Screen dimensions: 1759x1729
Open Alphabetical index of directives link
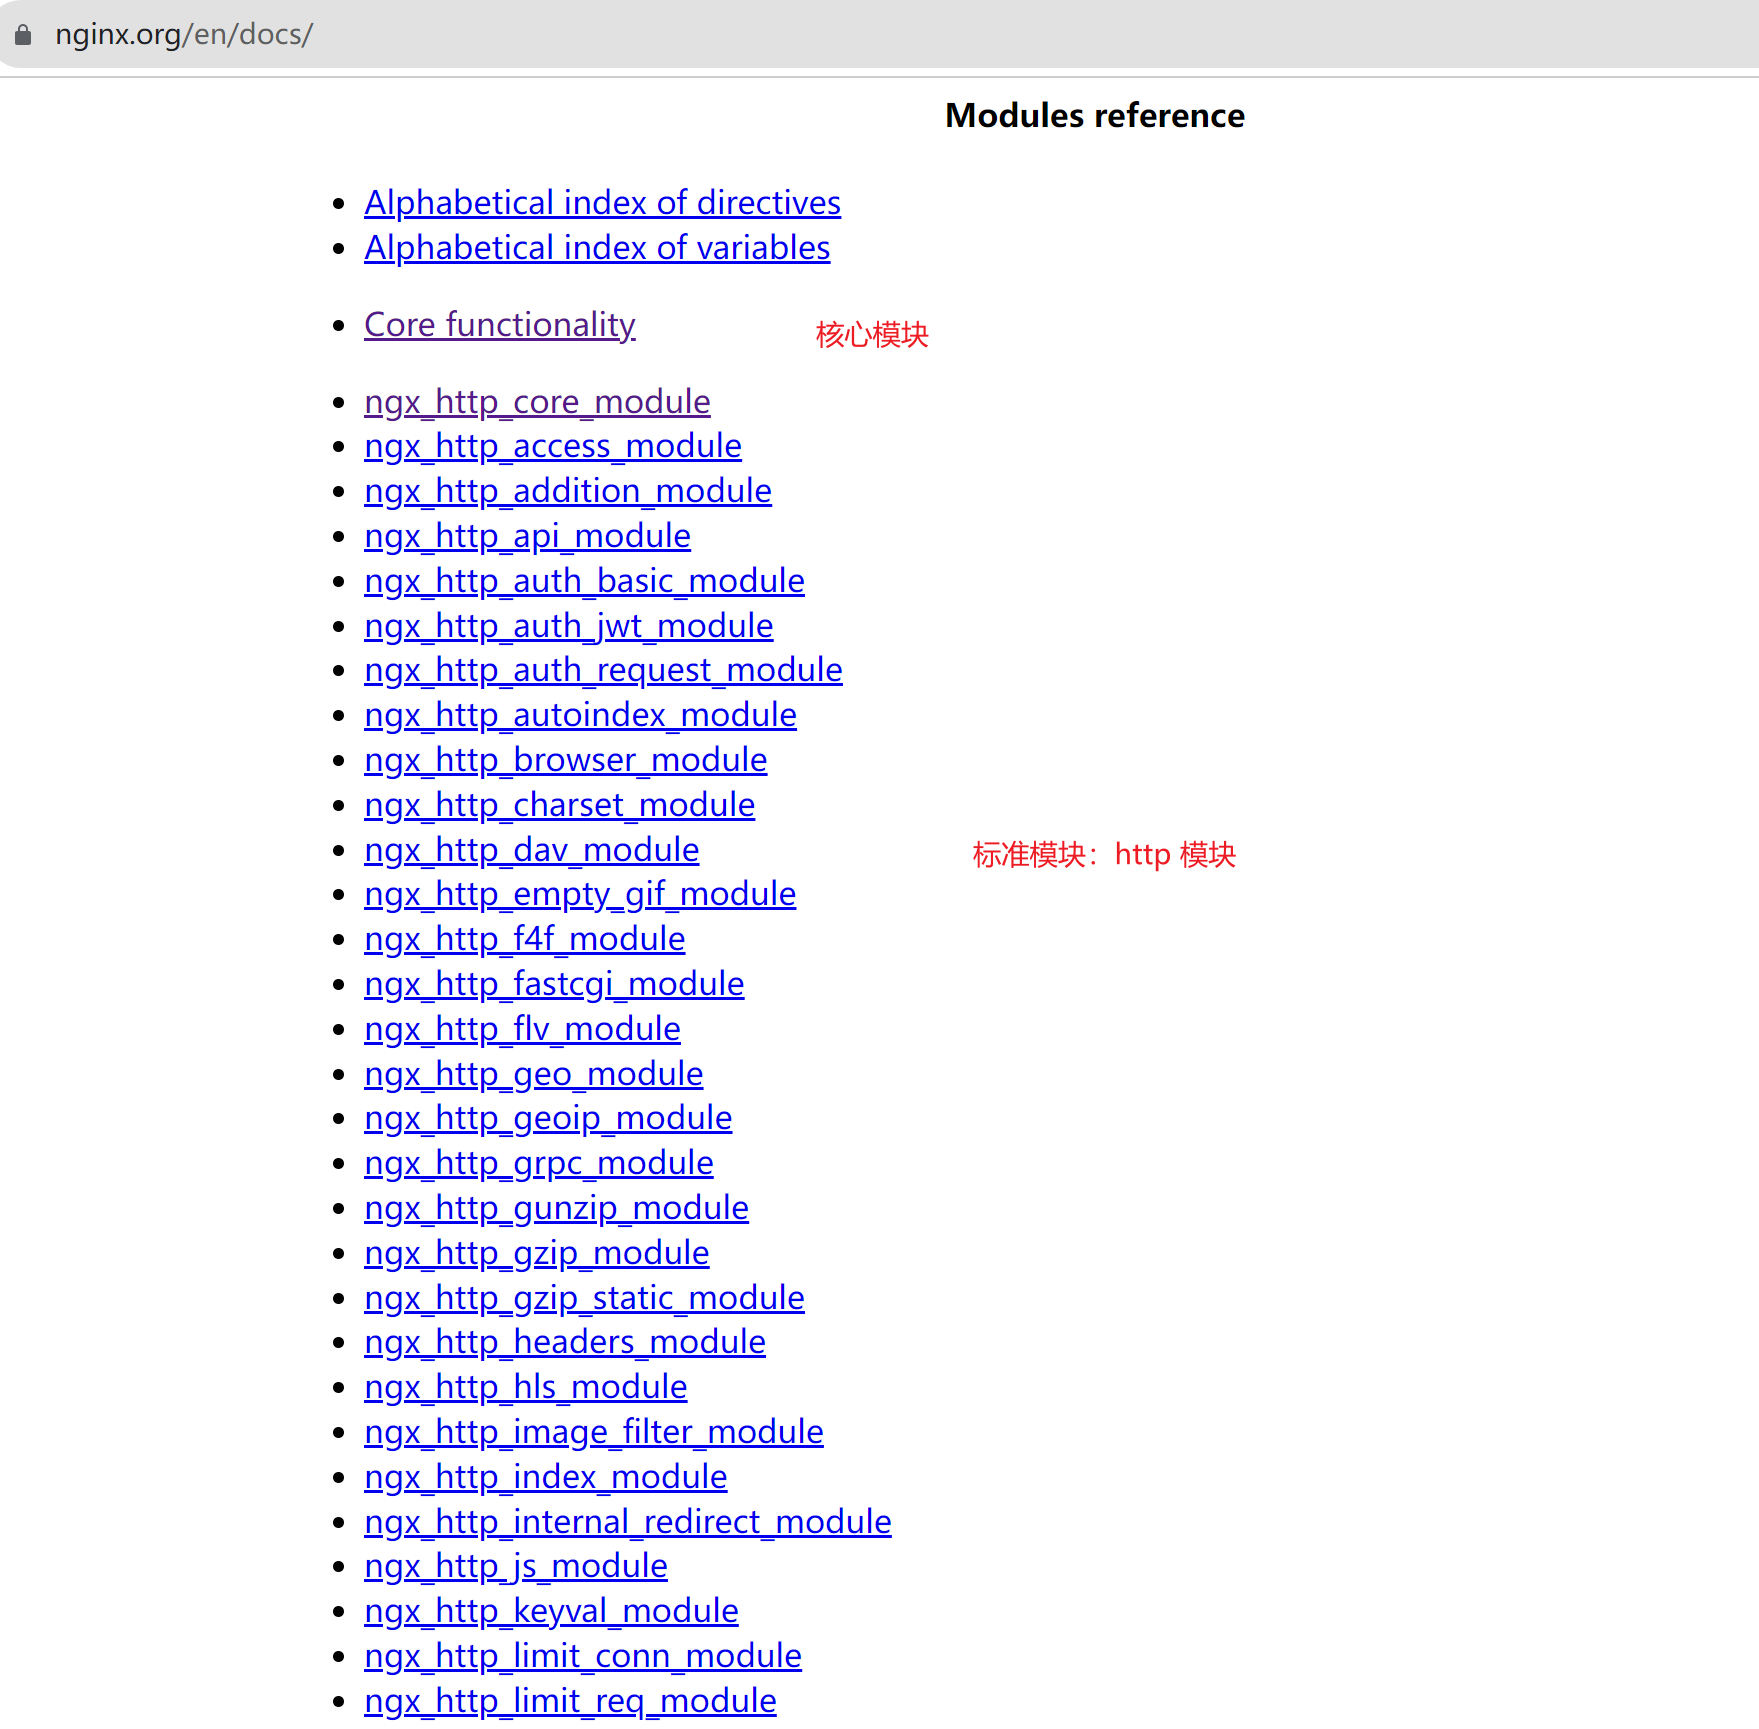click(602, 203)
